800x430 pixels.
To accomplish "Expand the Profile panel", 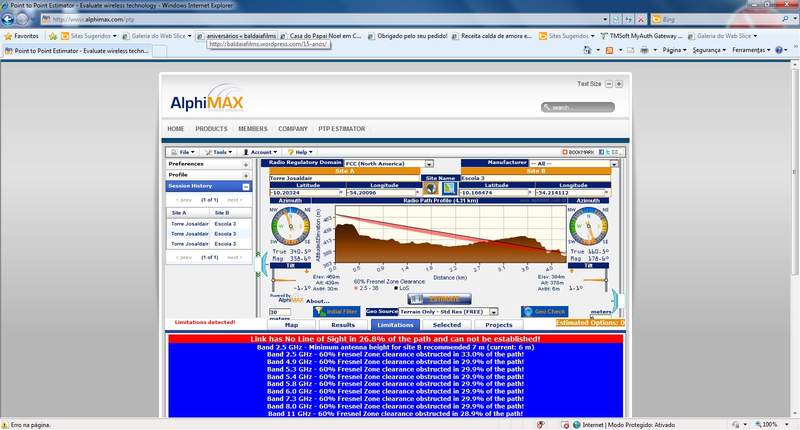I will (246, 175).
